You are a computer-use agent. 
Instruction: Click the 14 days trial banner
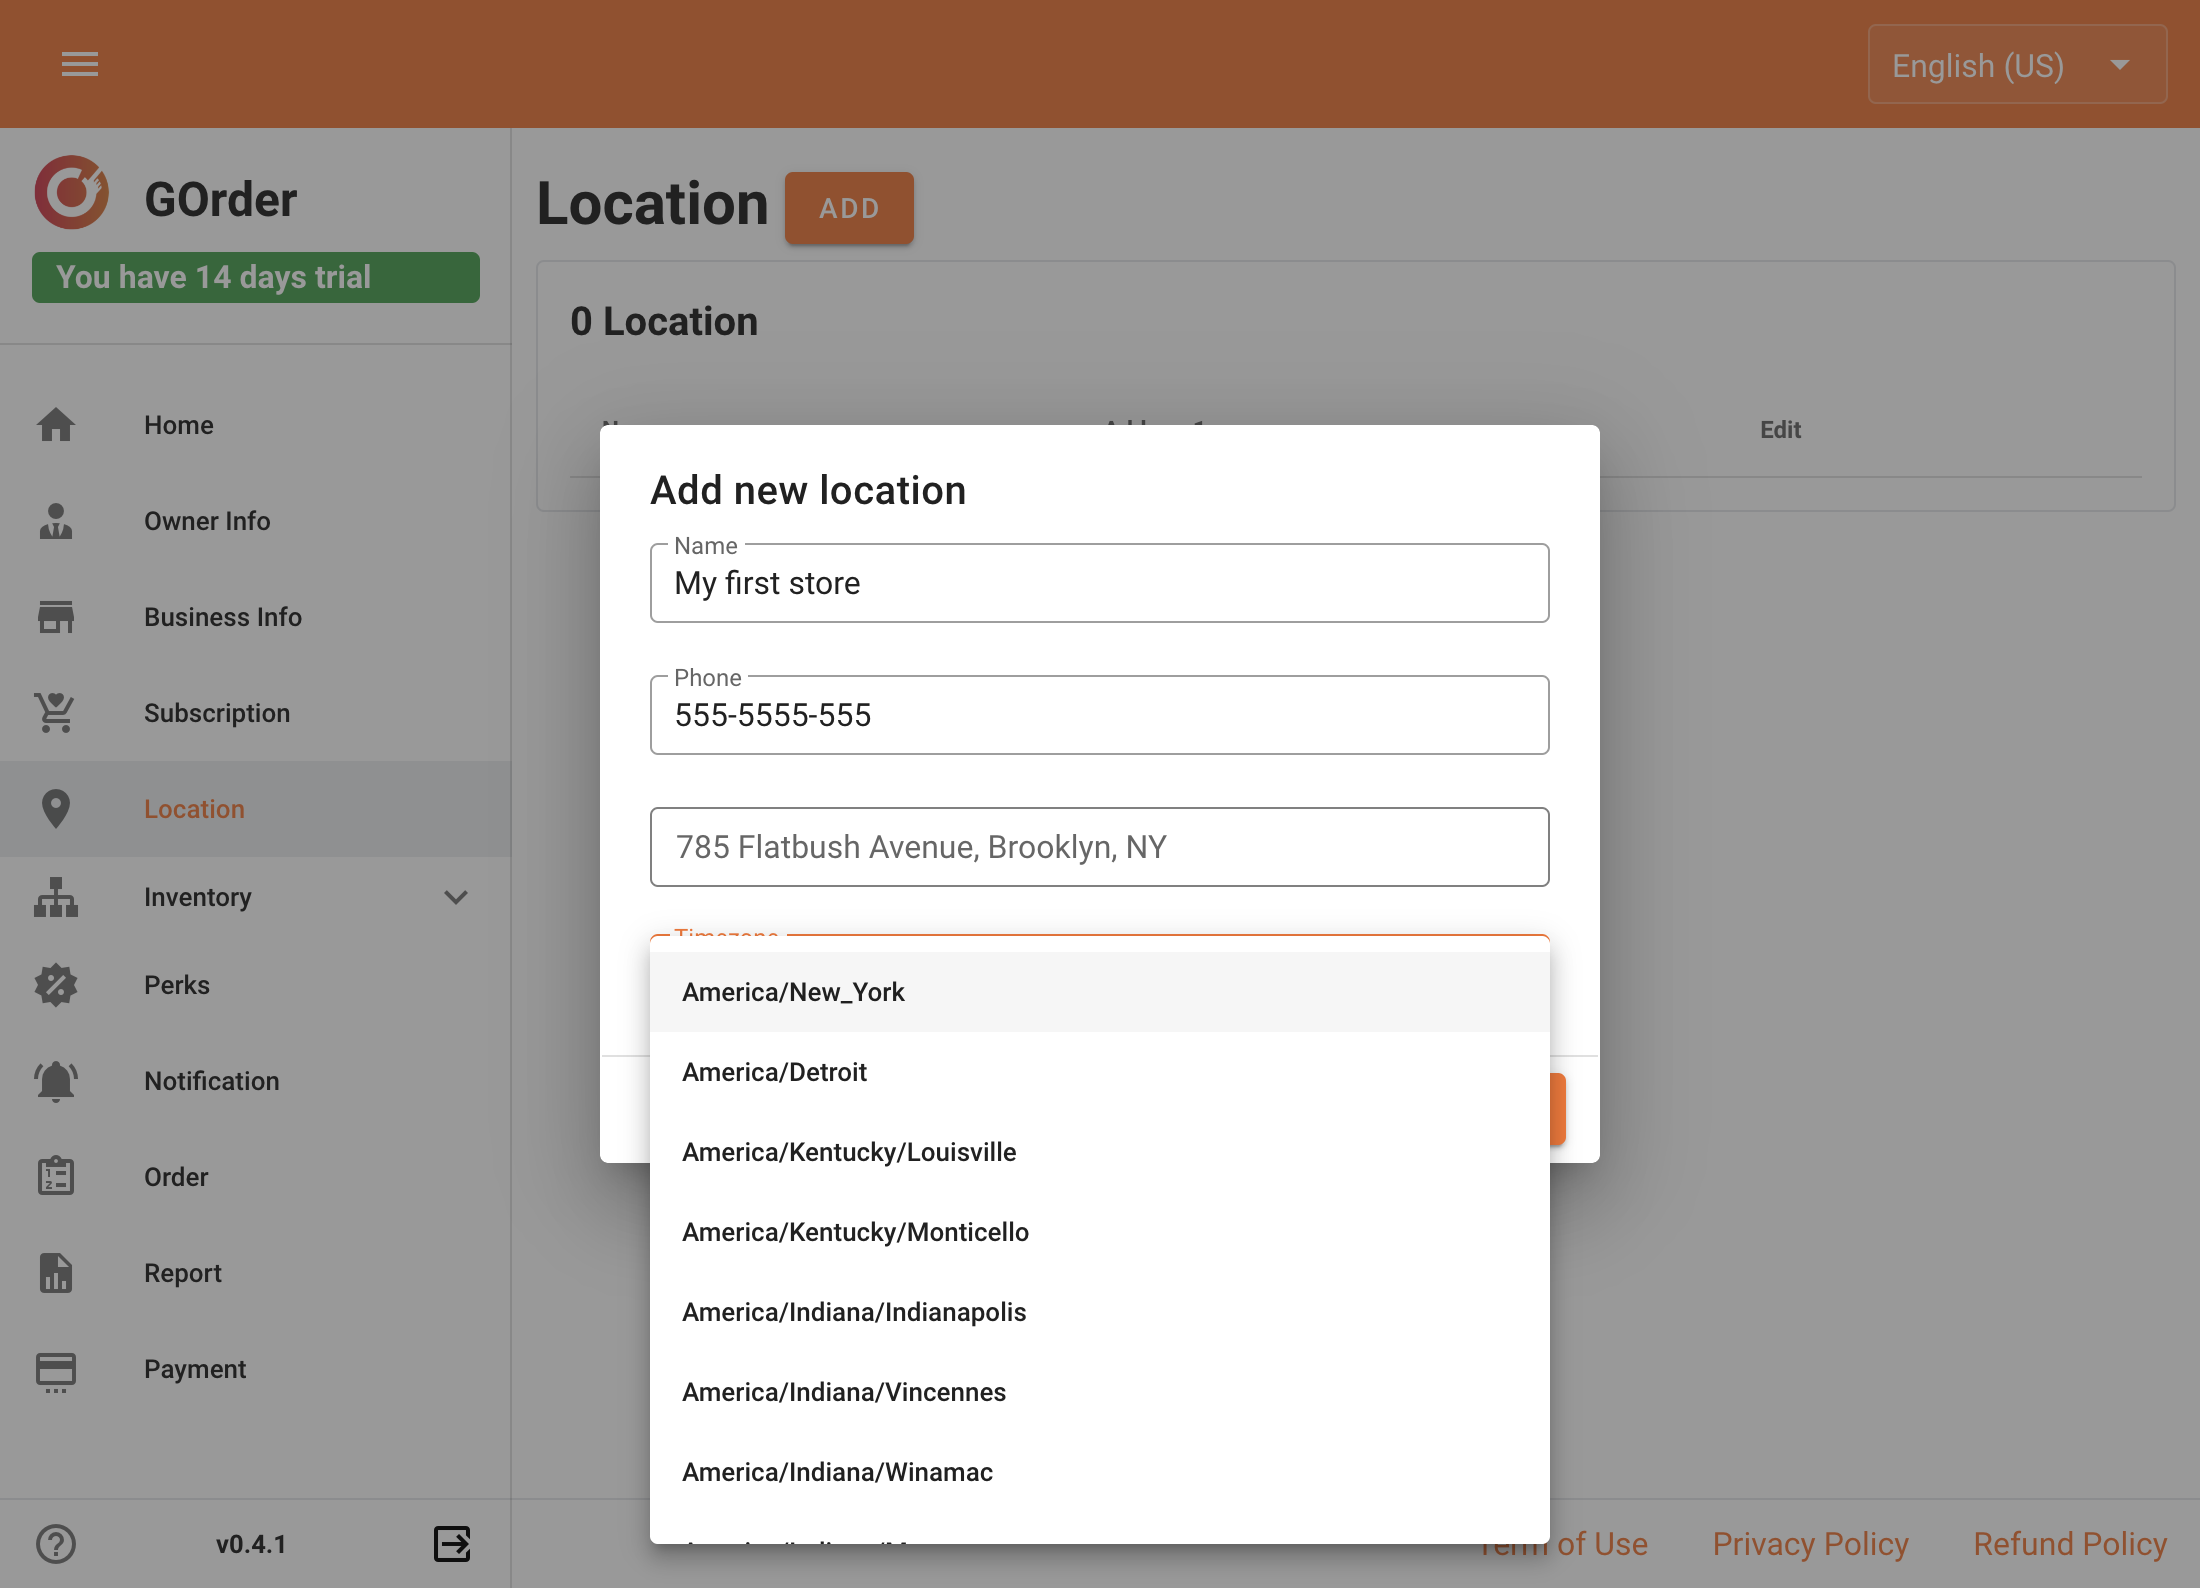(x=256, y=277)
